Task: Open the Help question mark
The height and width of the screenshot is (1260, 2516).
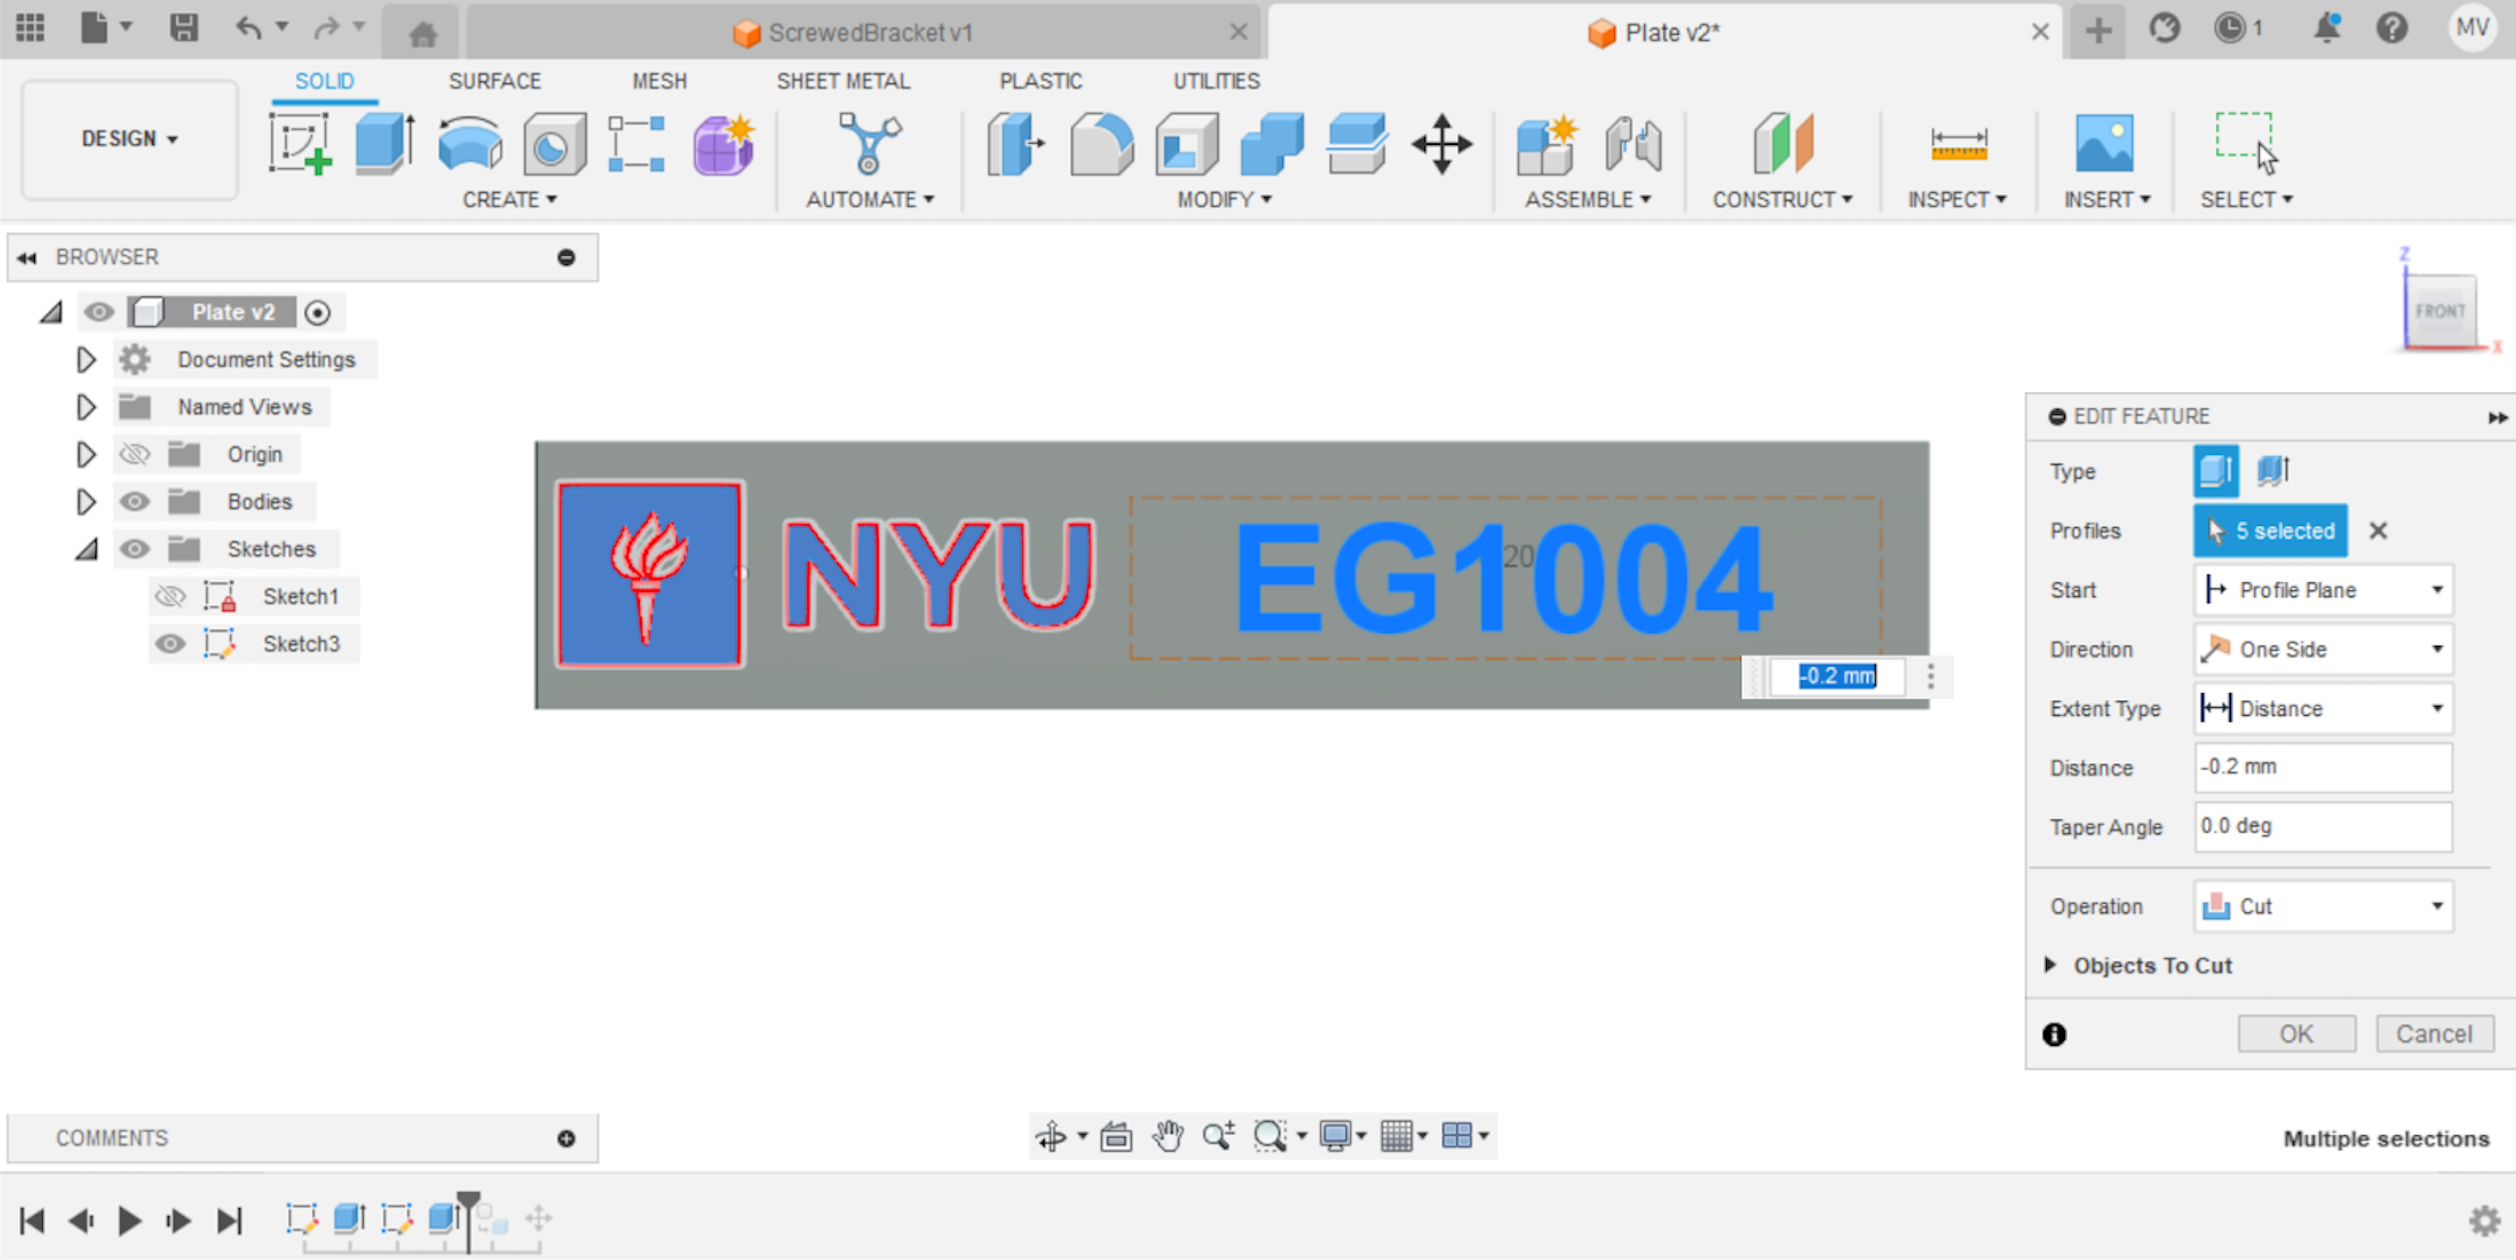Action: point(2392,27)
